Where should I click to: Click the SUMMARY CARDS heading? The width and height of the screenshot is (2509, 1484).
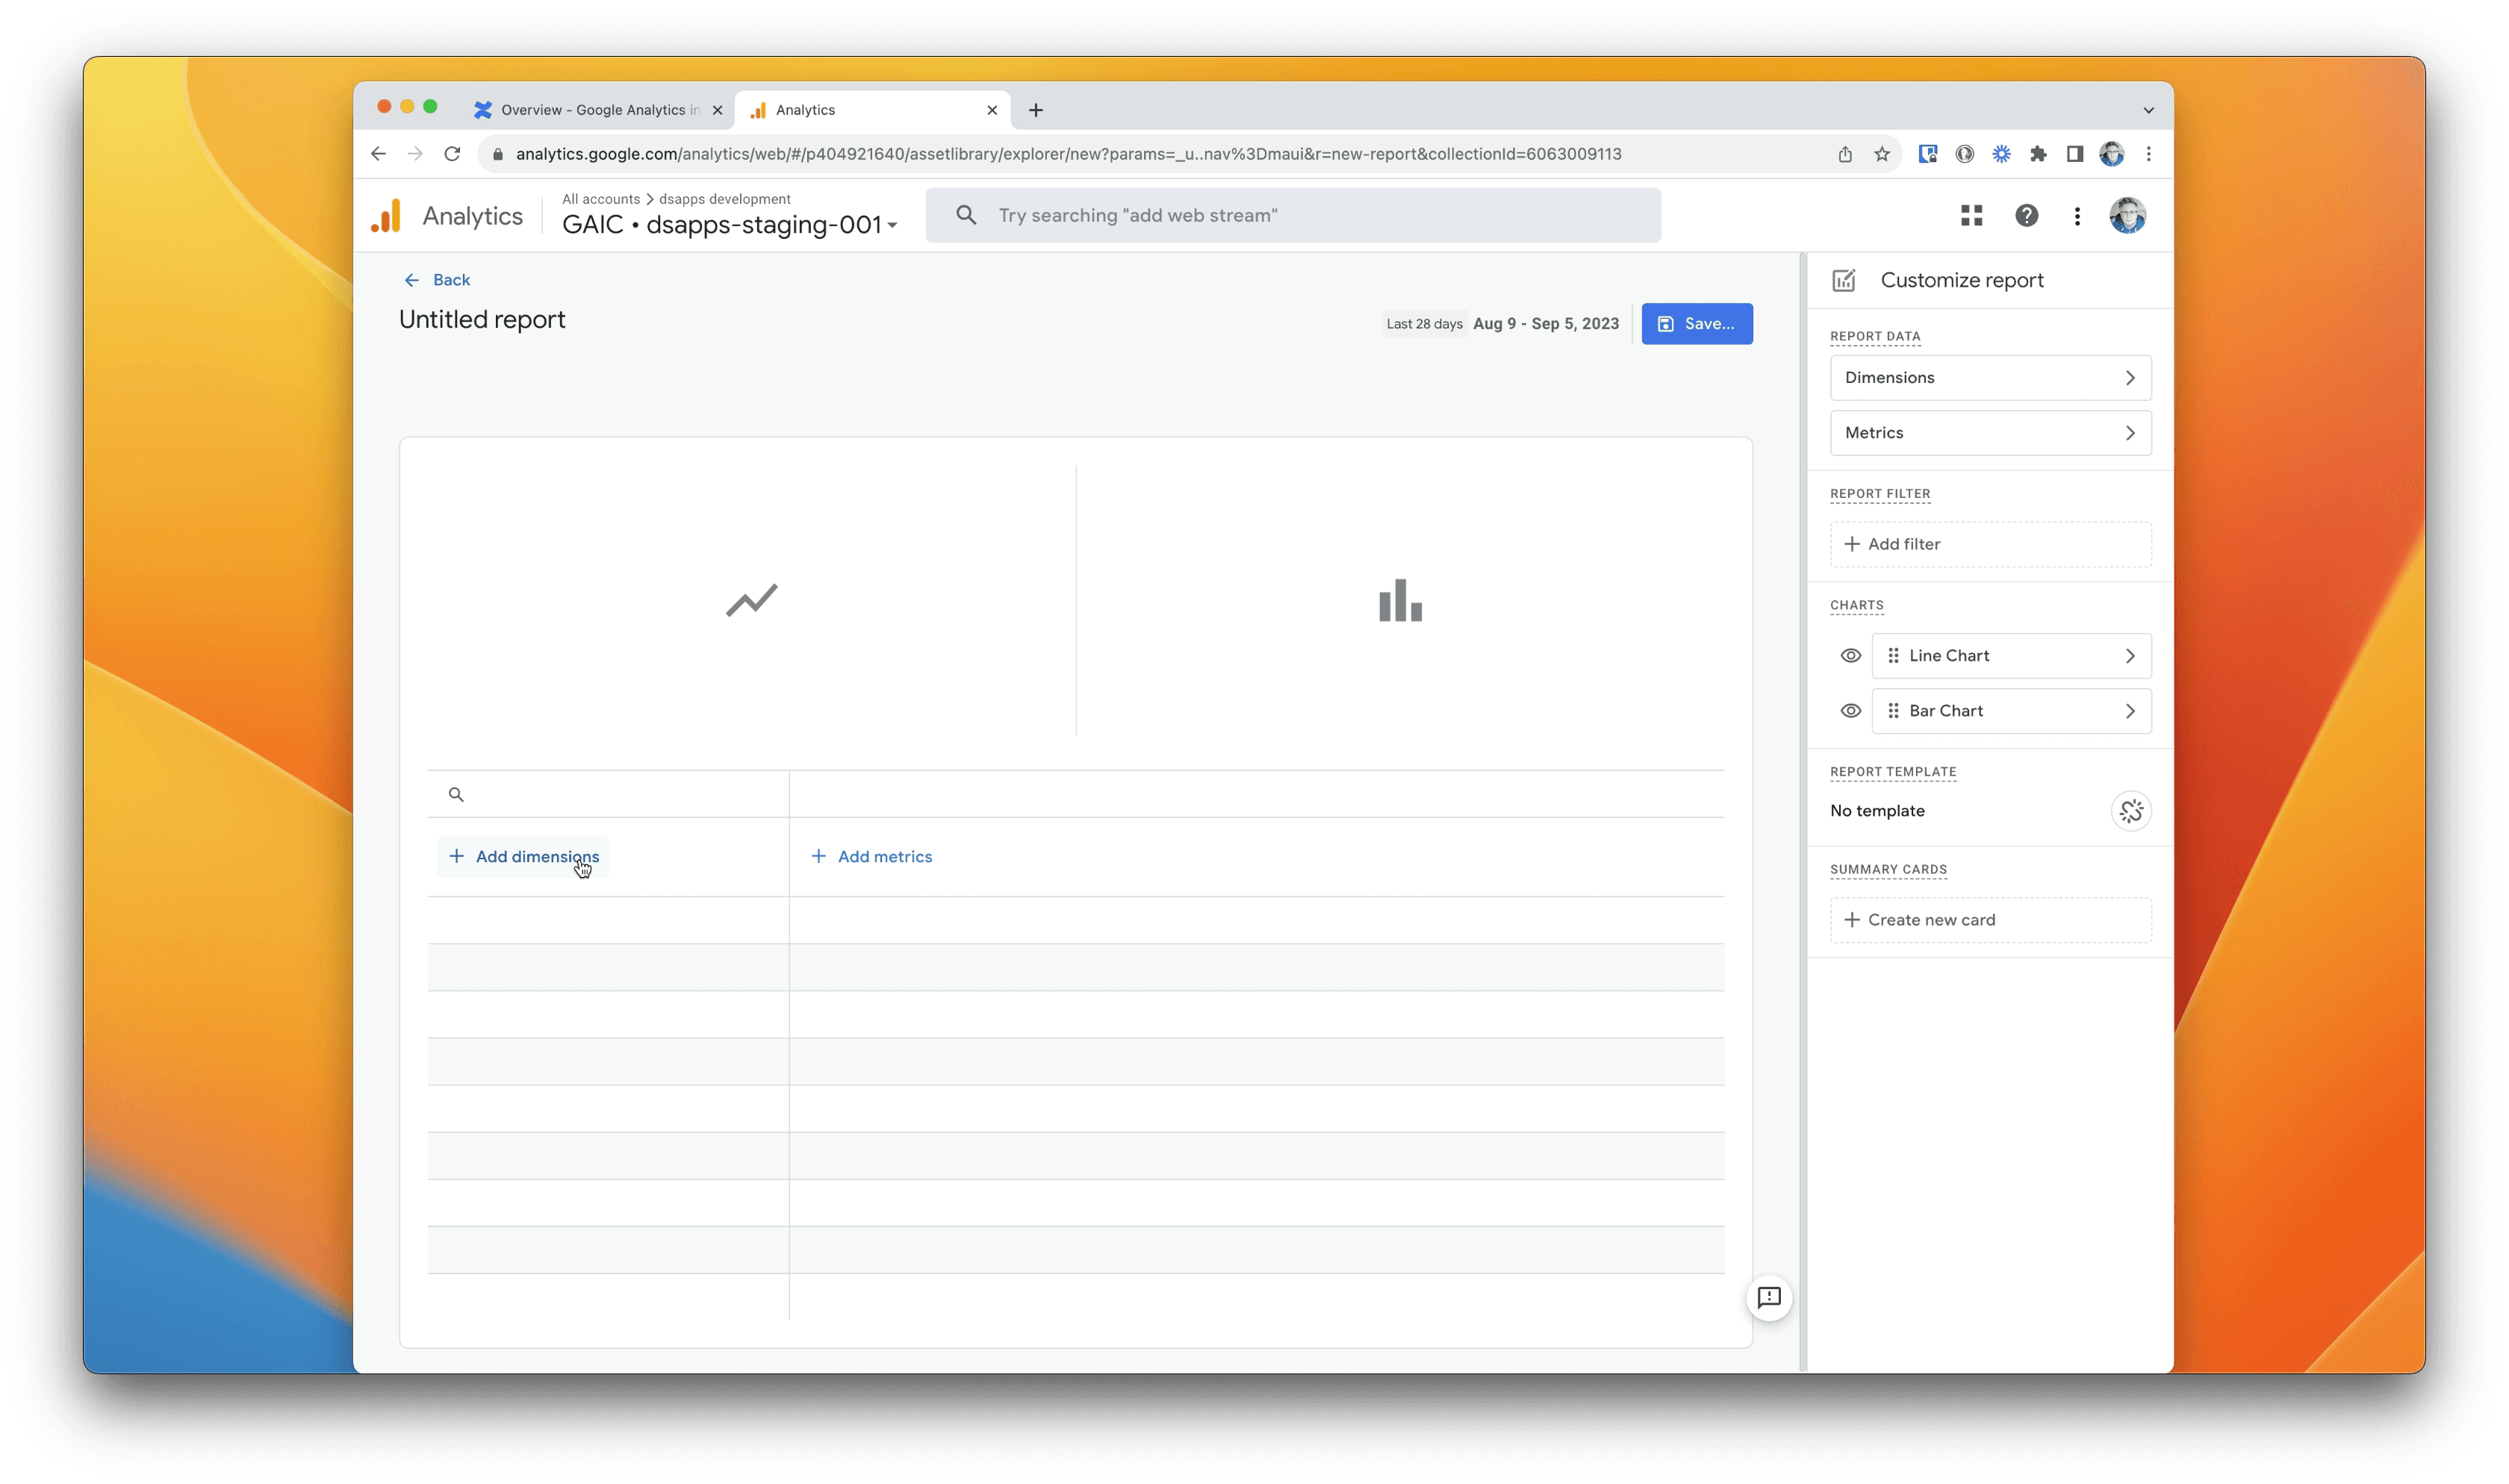coord(1888,869)
